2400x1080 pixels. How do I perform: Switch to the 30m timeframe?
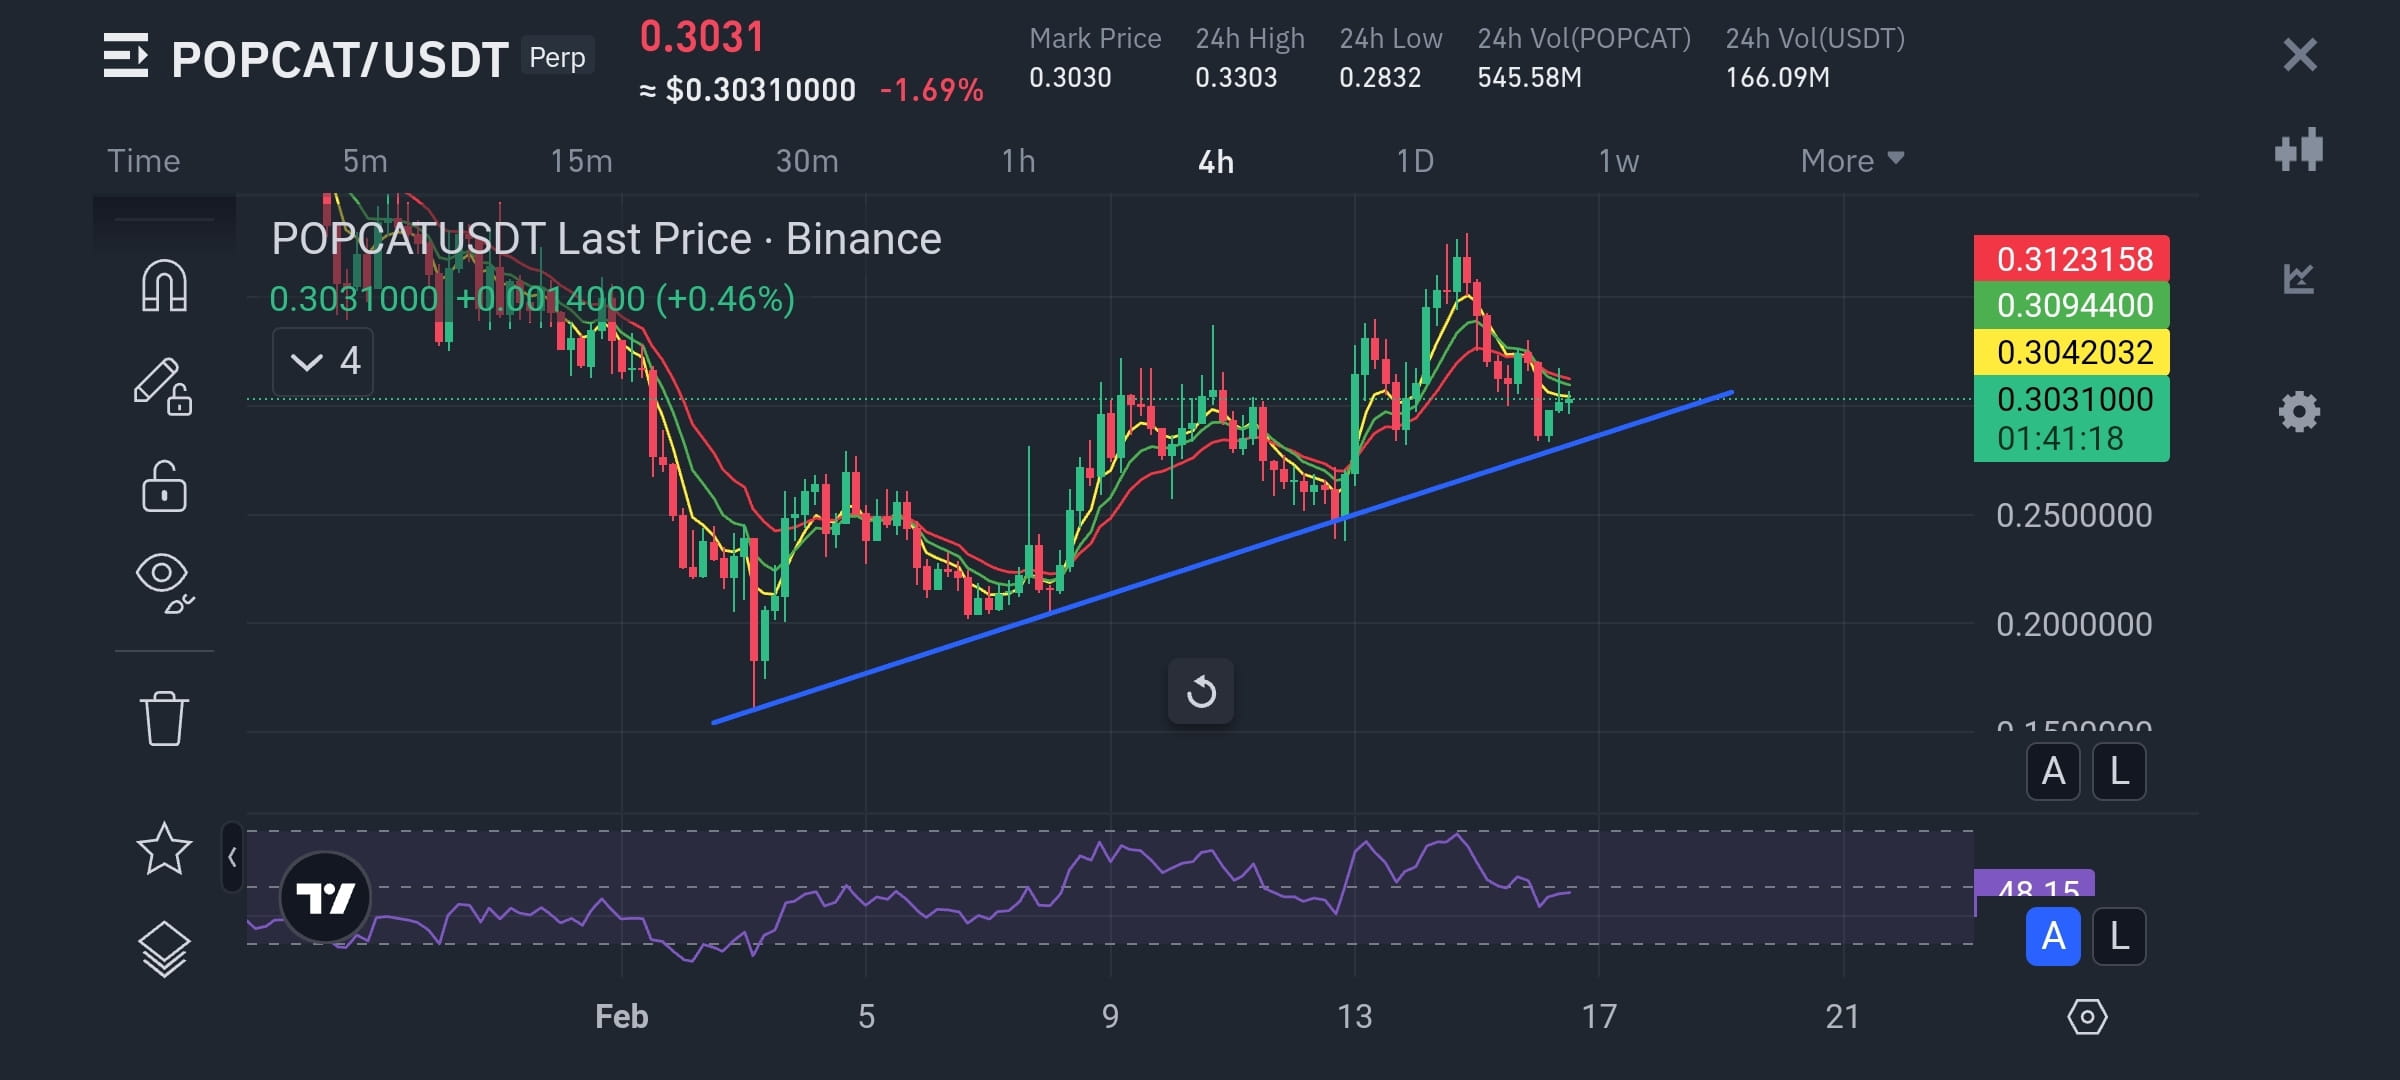click(x=807, y=161)
